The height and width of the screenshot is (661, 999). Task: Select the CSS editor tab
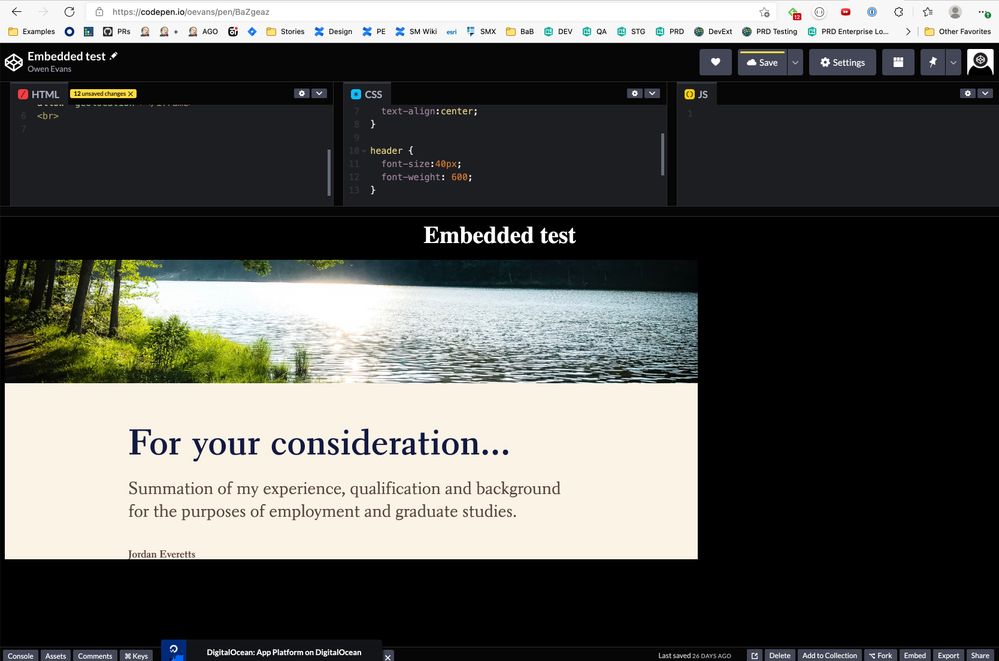(x=366, y=94)
